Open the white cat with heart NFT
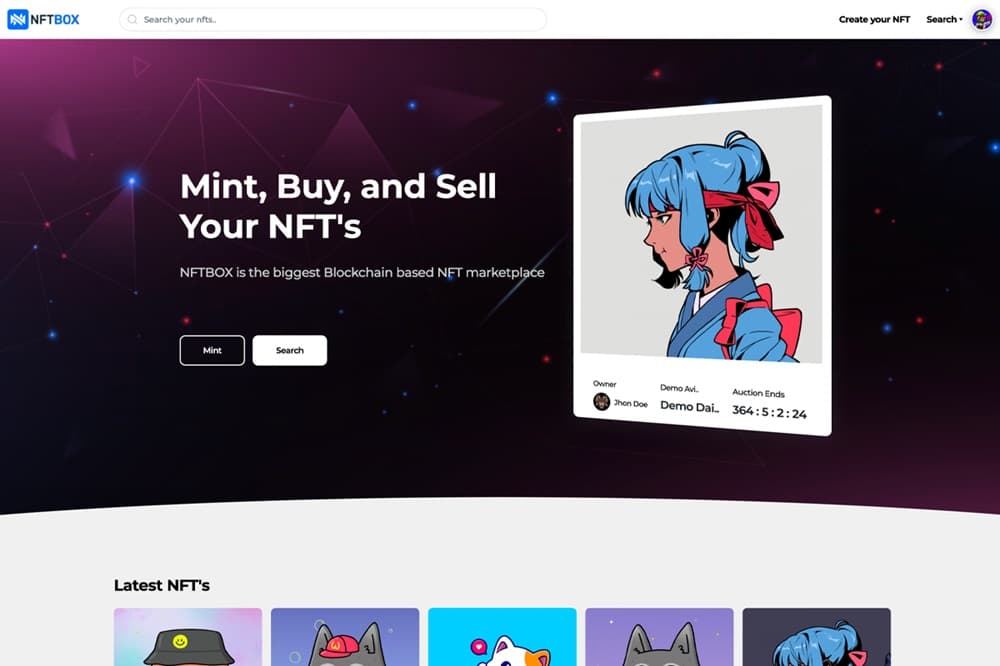Viewport: 1000px width, 666px height. click(x=502, y=637)
